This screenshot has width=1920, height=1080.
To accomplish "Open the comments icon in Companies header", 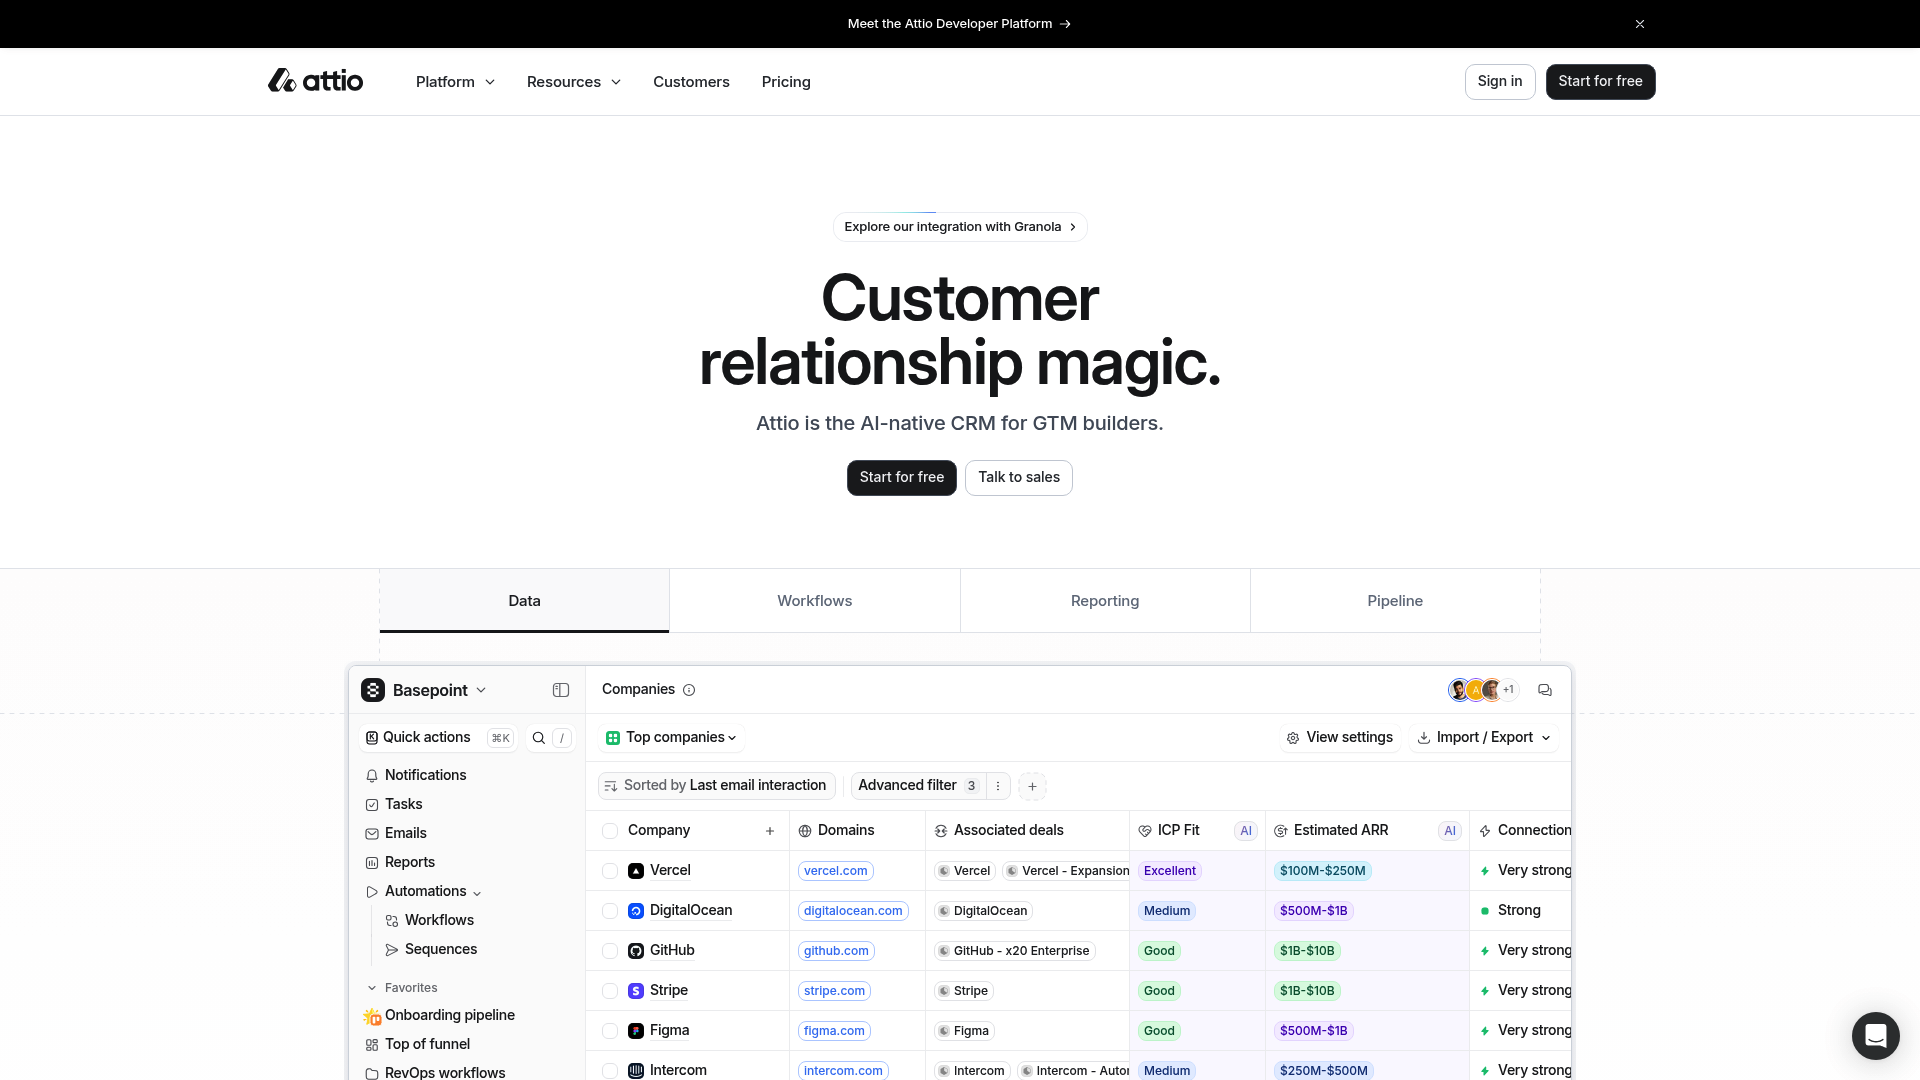I will (x=1545, y=690).
